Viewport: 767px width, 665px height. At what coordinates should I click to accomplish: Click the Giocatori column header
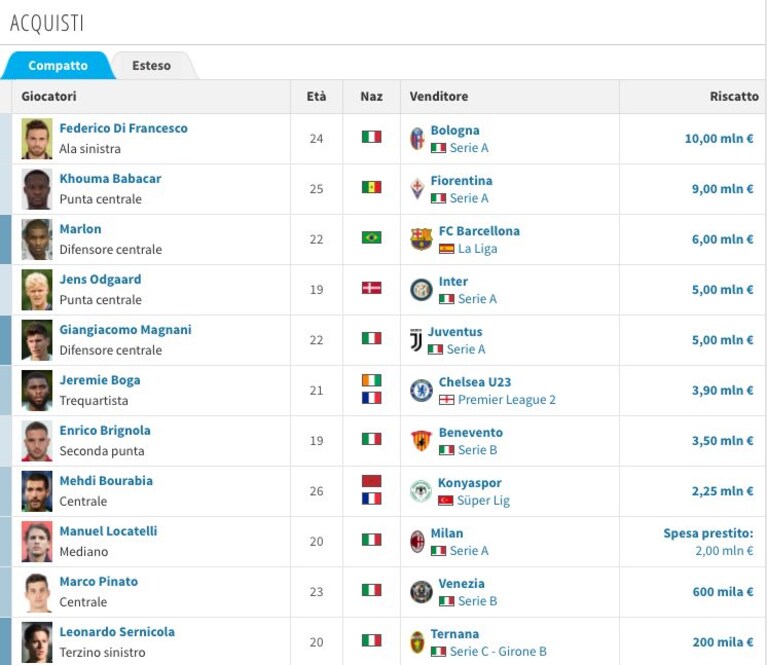point(49,96)
